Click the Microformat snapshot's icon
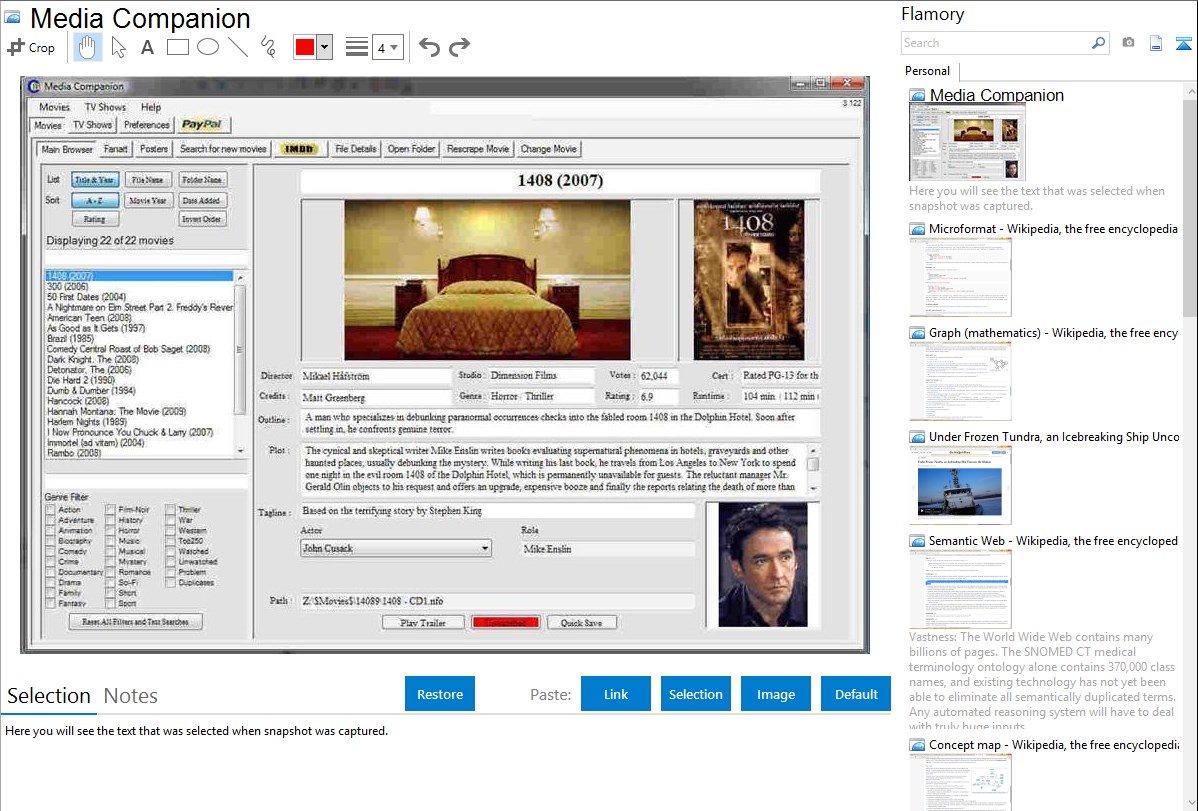This screenshot has width=1198, height=811. point(917,229)
